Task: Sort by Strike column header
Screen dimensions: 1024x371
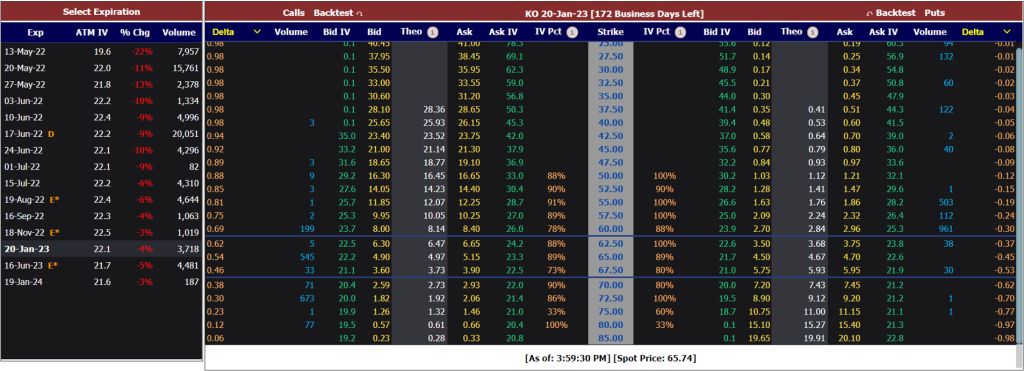Action: pos(611,32)
